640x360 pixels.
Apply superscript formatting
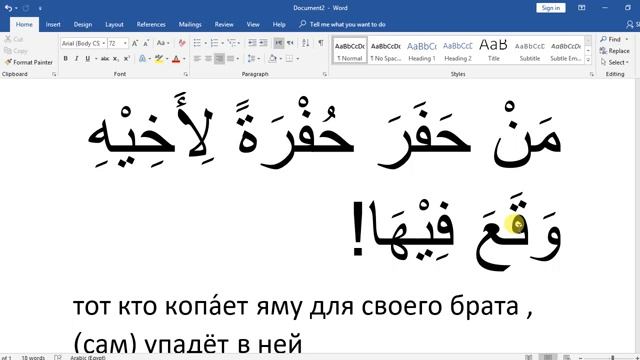coord(127,59)
